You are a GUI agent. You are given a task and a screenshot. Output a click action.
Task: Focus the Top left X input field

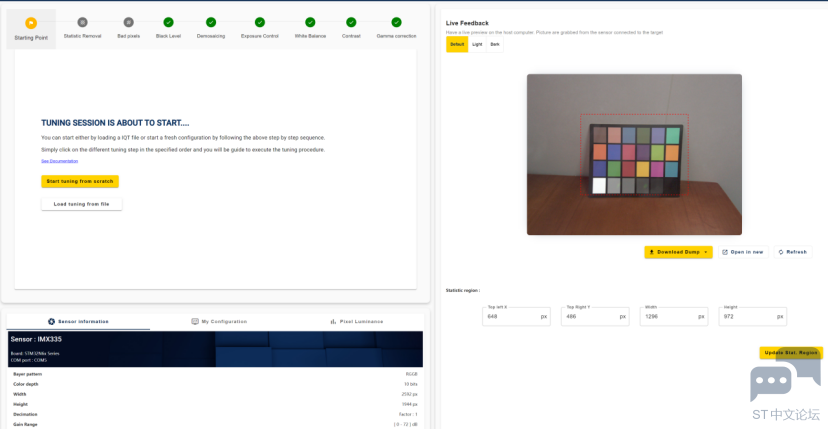click(x=516, y=316)
